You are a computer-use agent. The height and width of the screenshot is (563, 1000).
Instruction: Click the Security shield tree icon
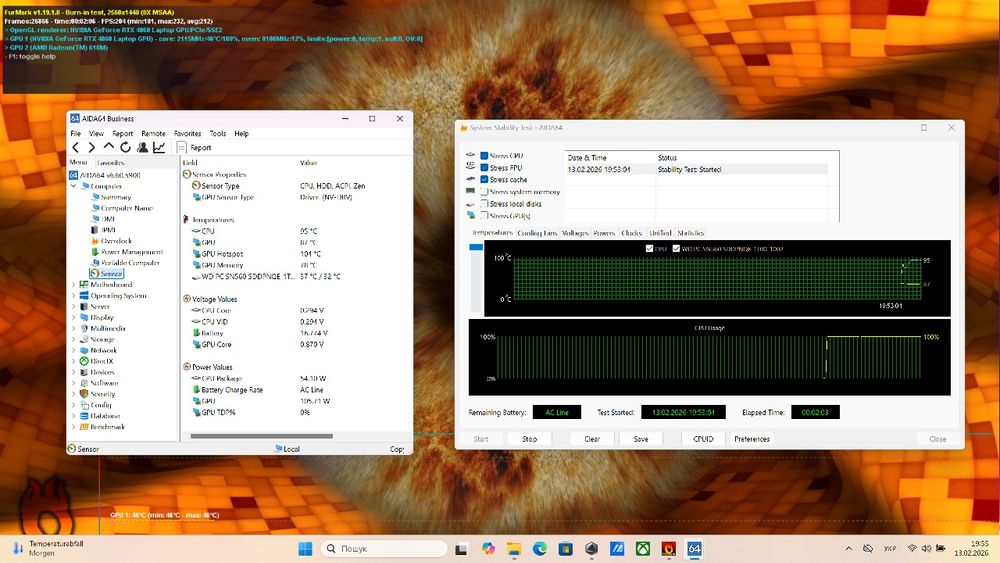(x=84, y=393)
